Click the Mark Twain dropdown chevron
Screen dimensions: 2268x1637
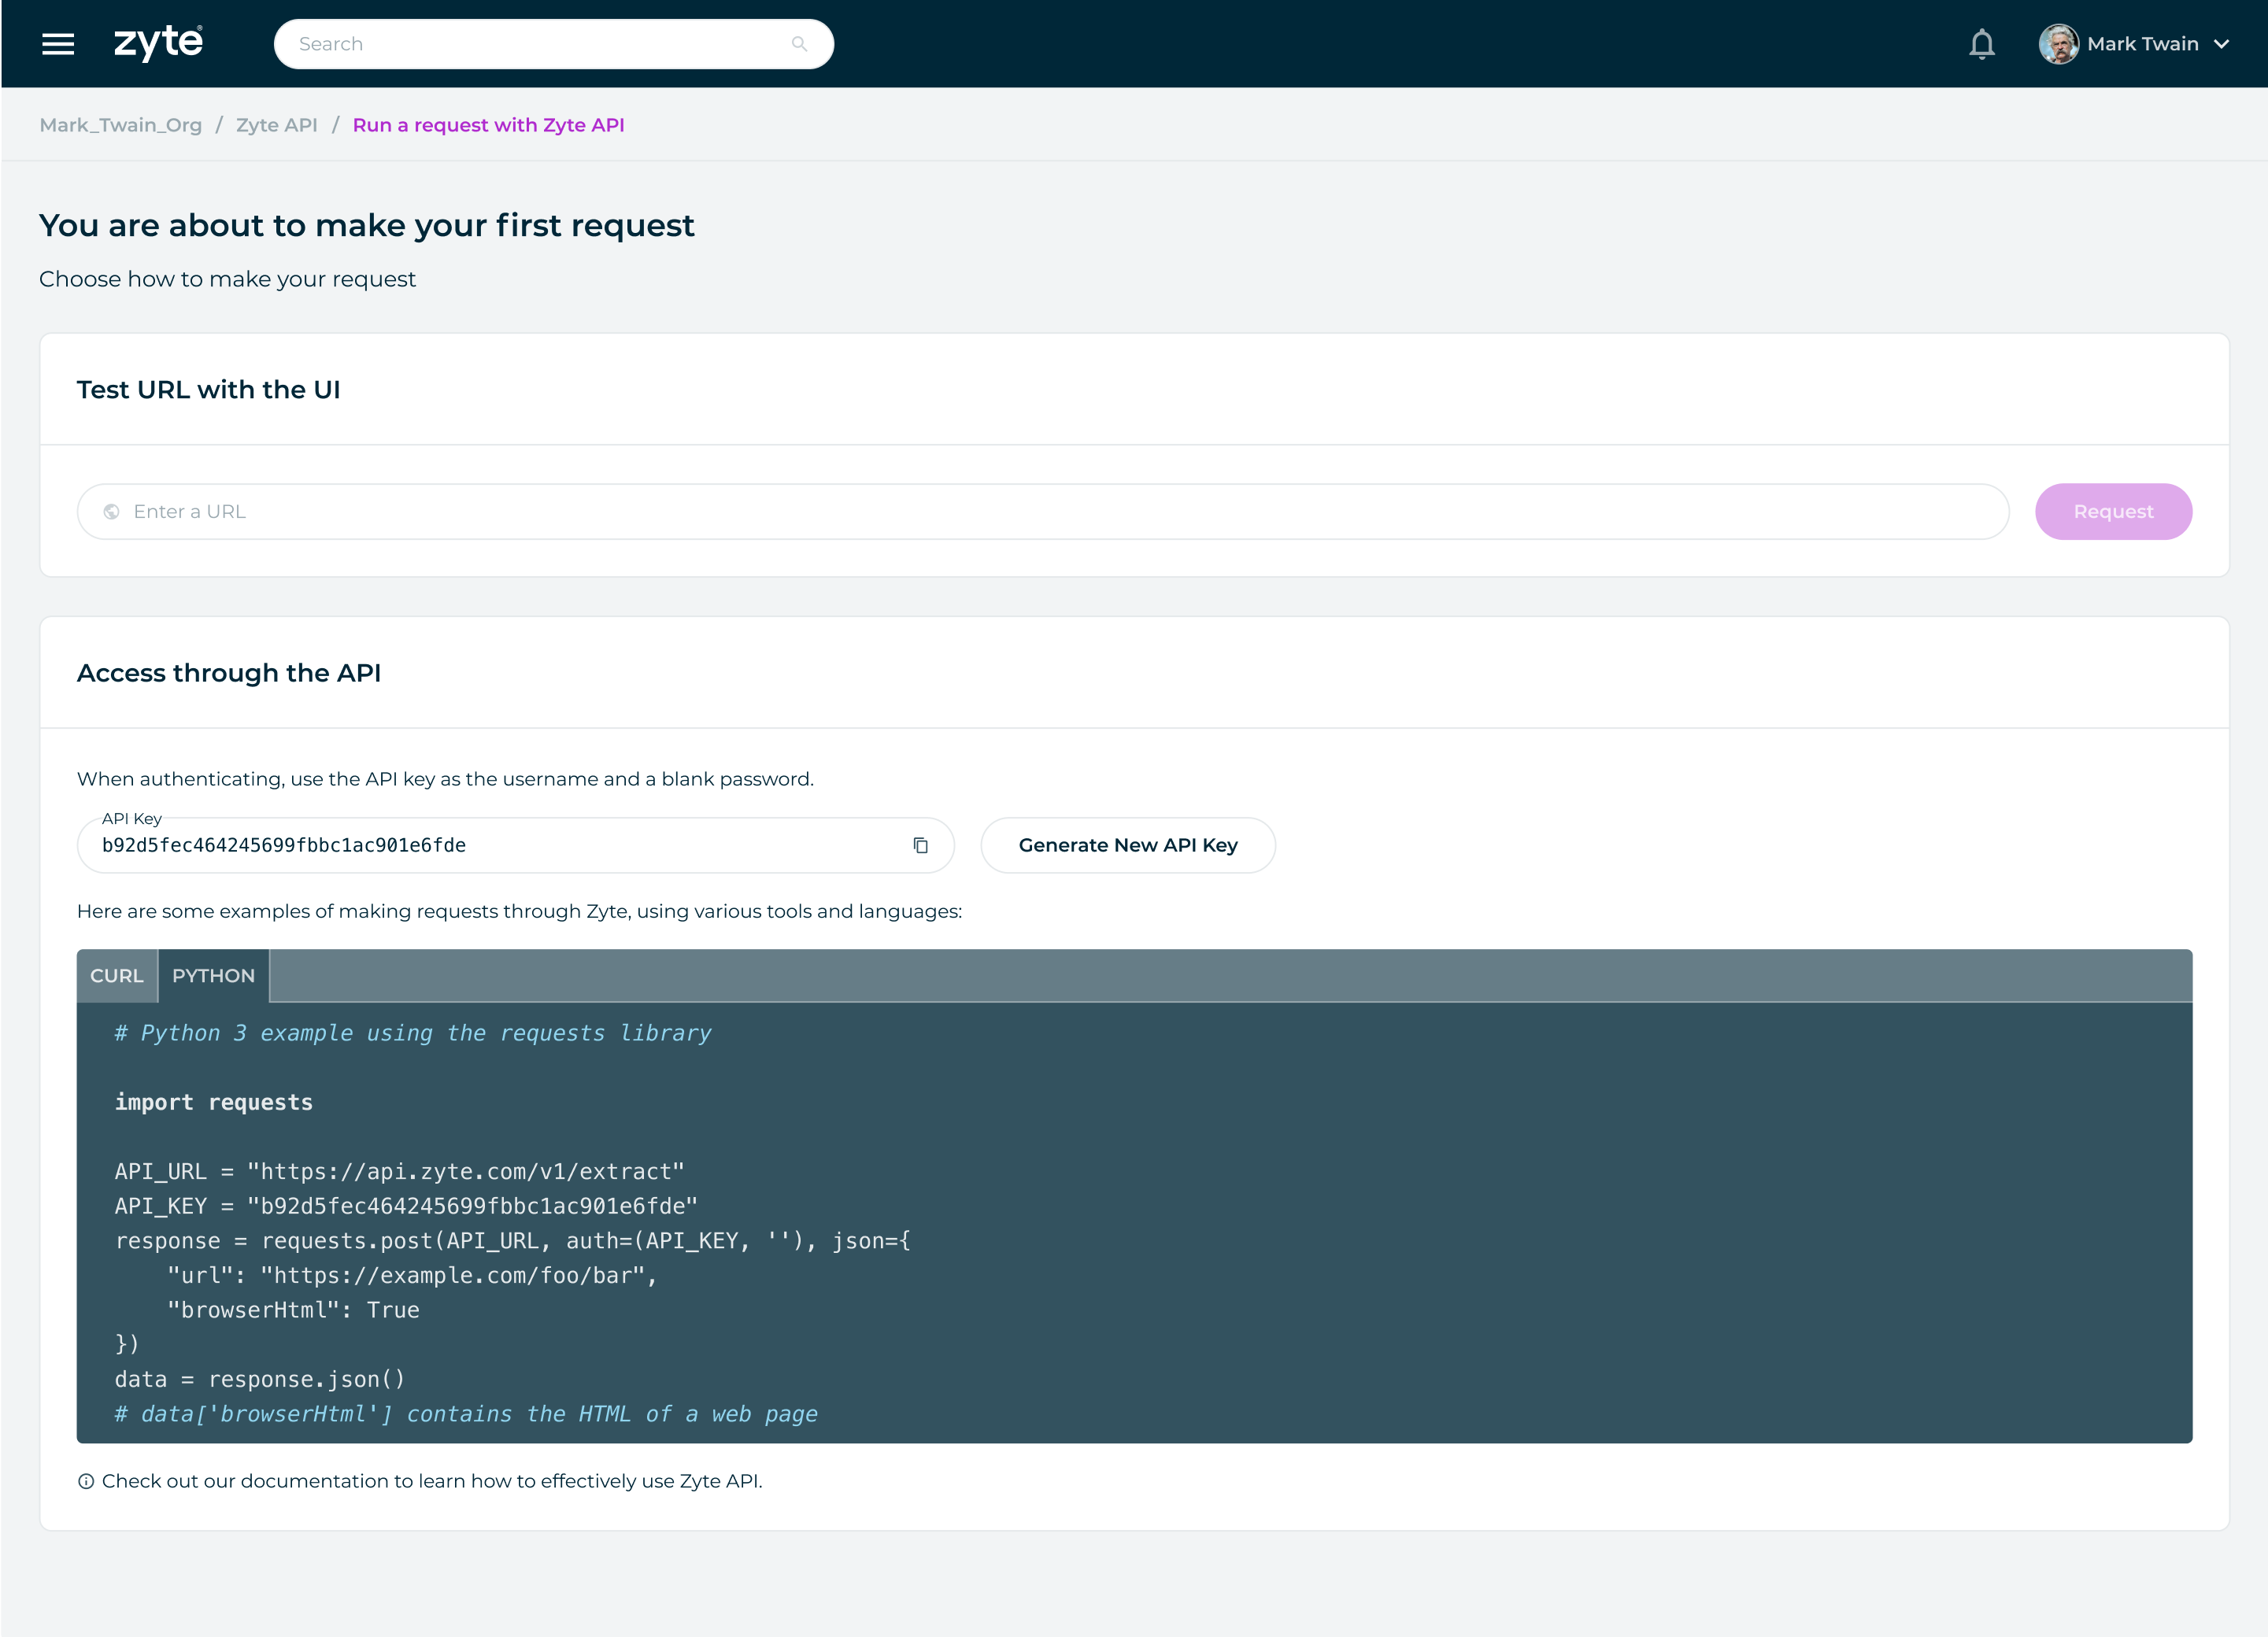[x=2221, y=42]
